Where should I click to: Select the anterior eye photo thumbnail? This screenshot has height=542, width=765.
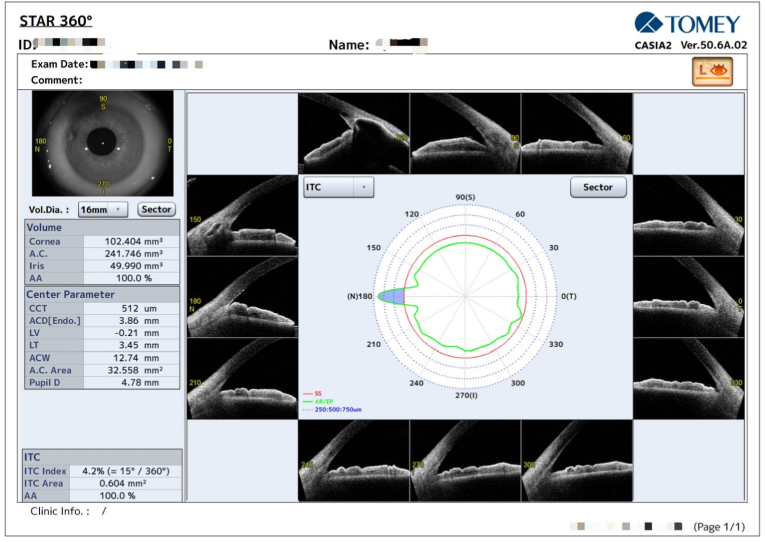pos(103,143)
